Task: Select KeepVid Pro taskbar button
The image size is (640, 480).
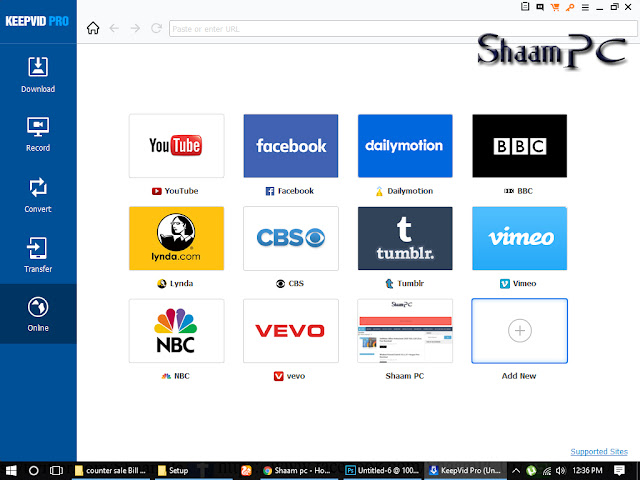Action: coord(465,471)
